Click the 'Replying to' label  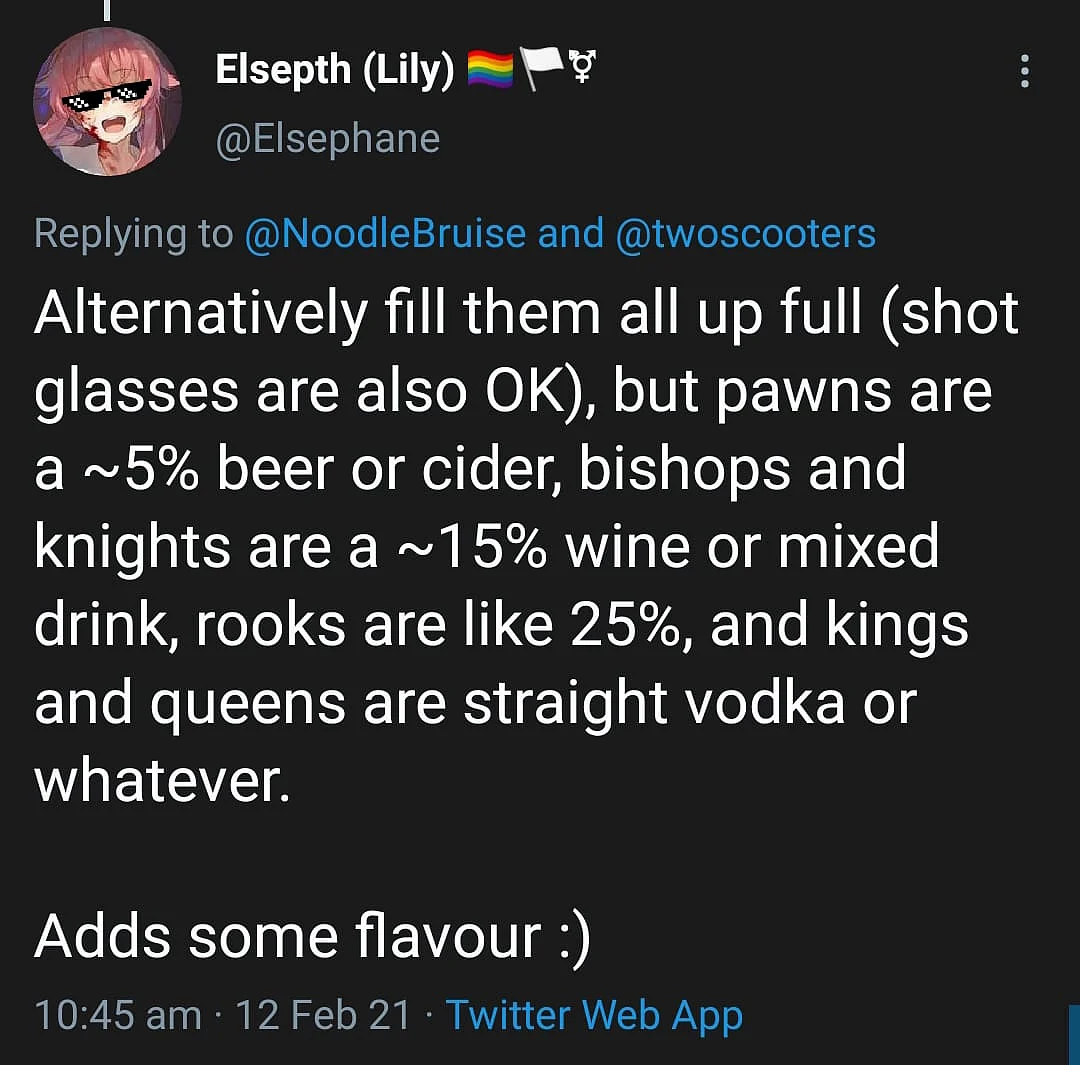(134, 234)
